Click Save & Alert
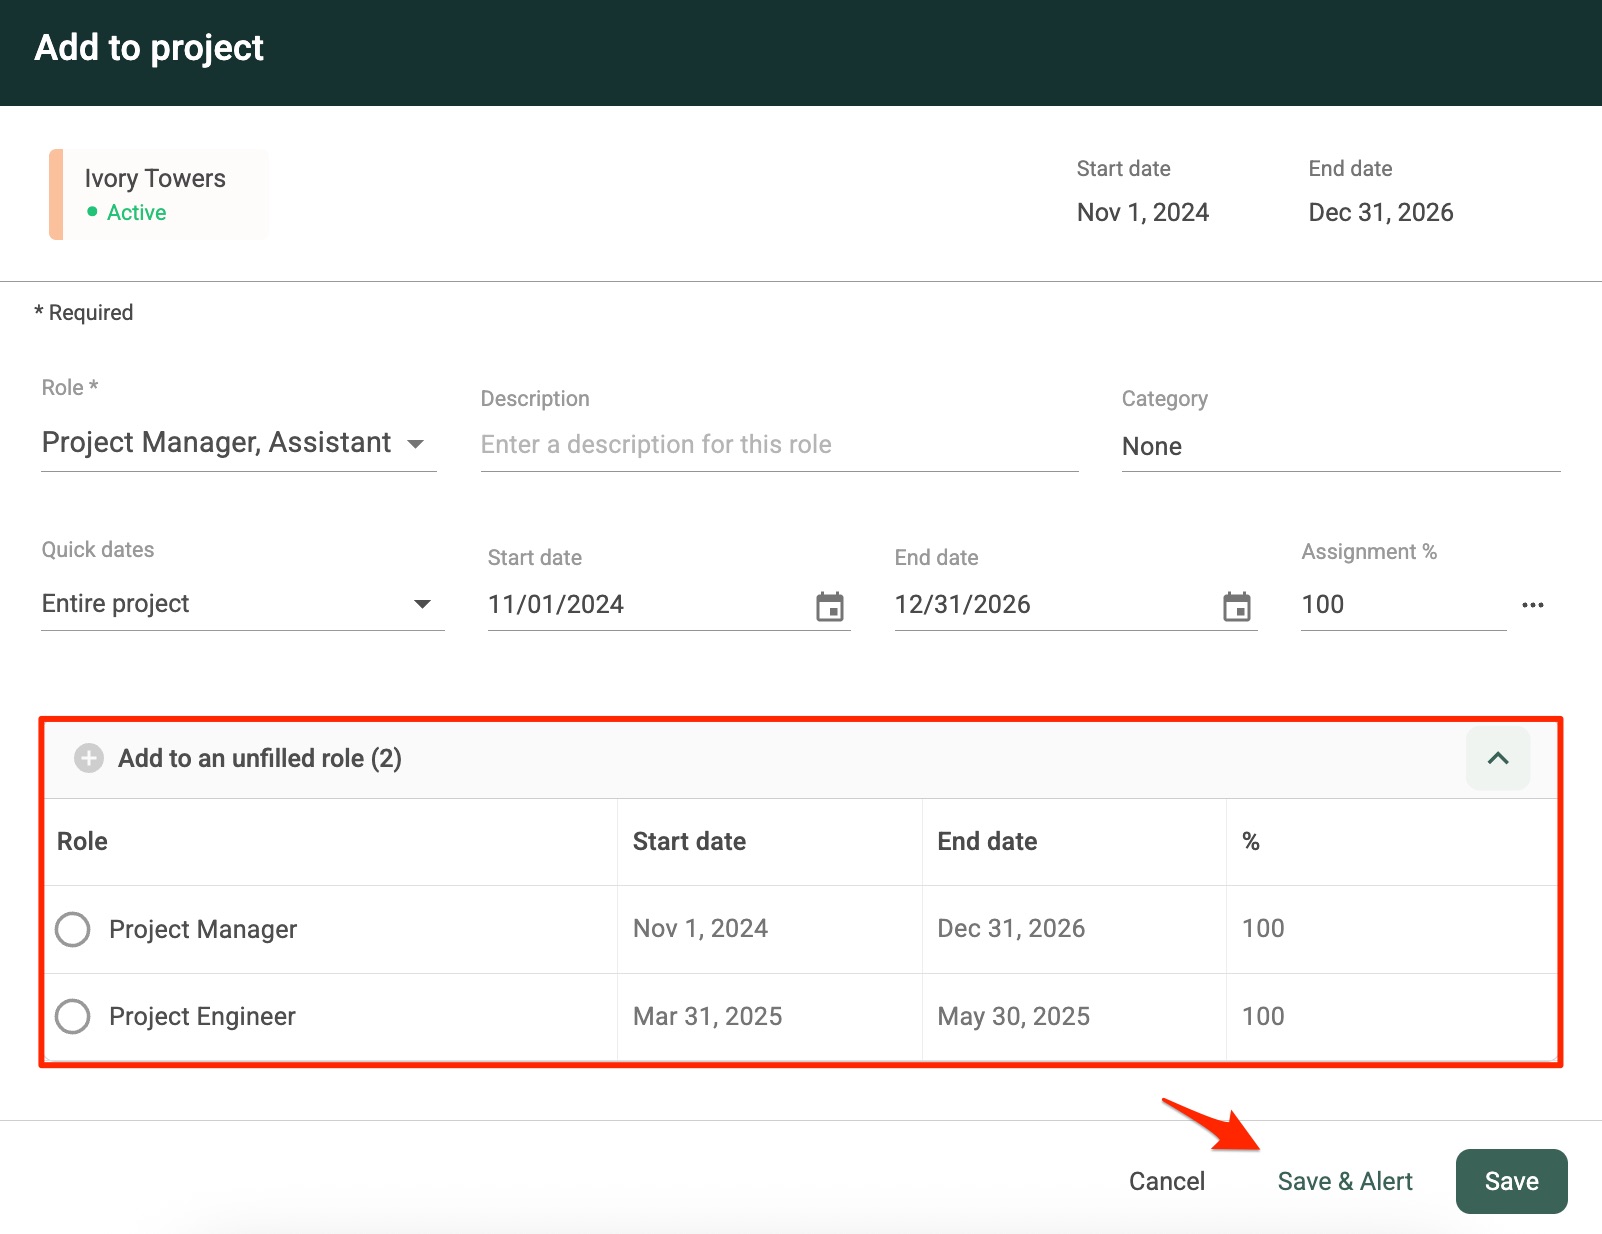1602x1234 pixels. pyautogui.click(x=1345, y=1181)
